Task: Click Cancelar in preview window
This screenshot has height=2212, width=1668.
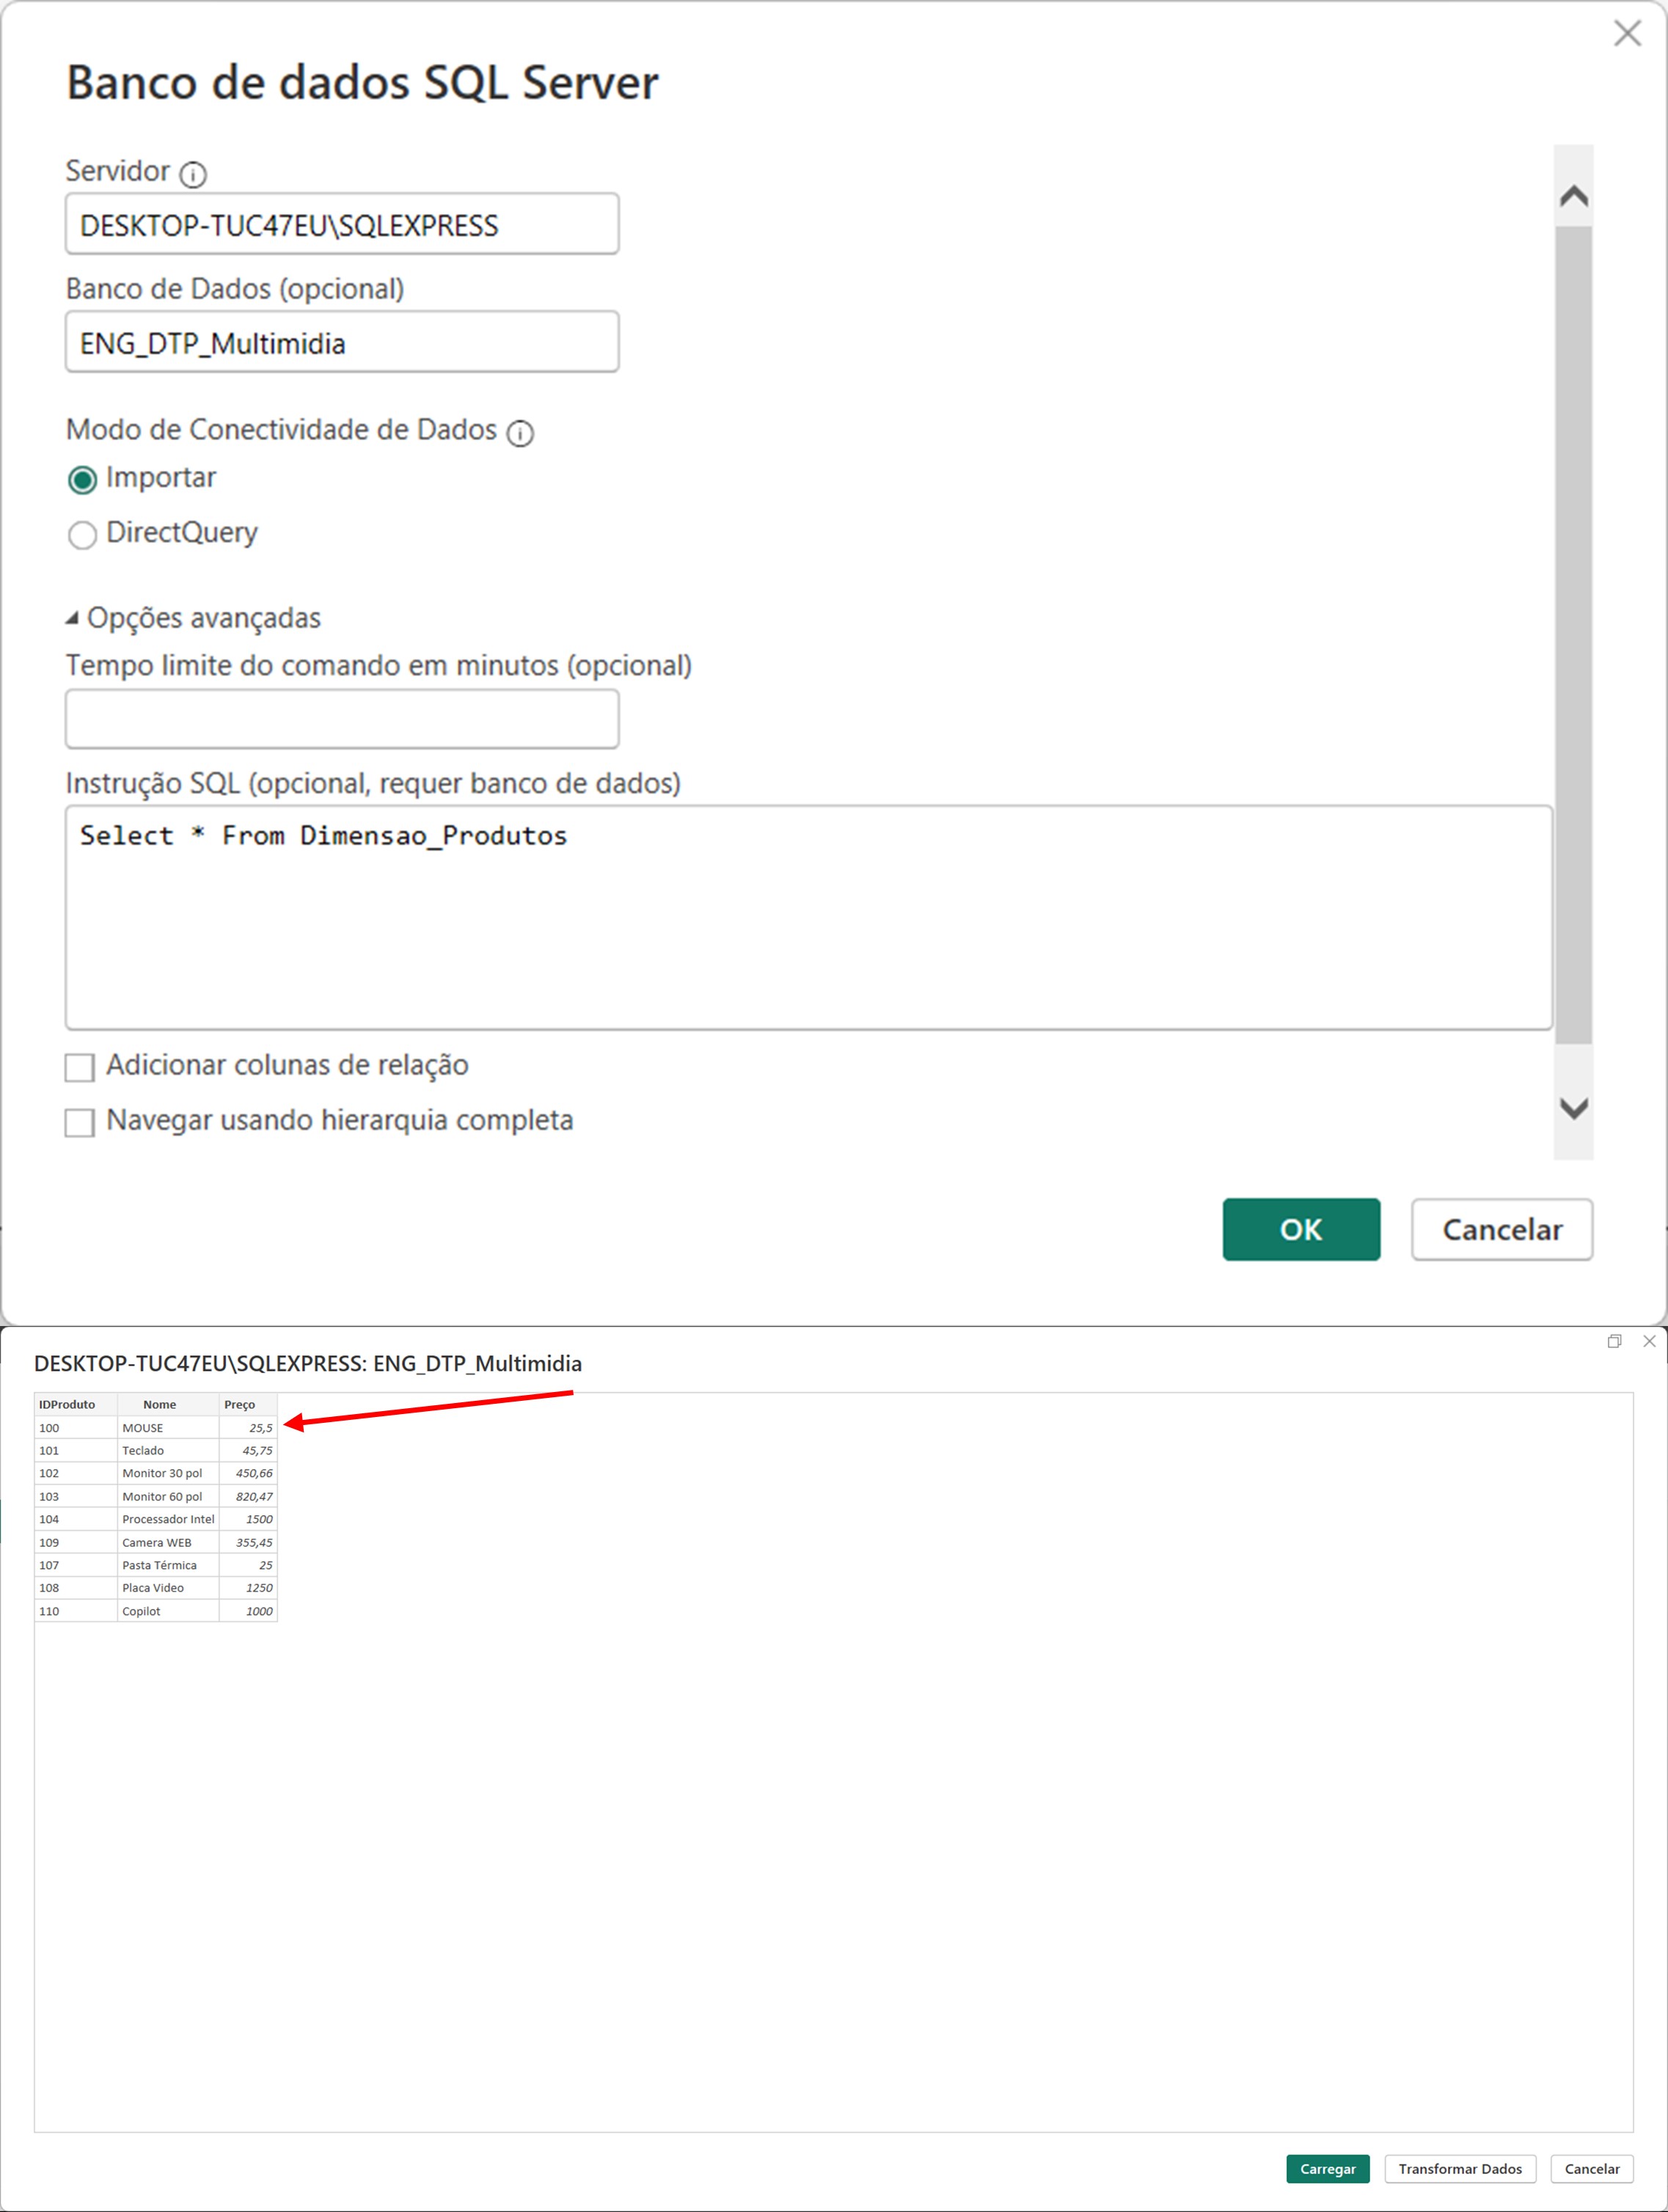Action: tap(1592, 2168)
